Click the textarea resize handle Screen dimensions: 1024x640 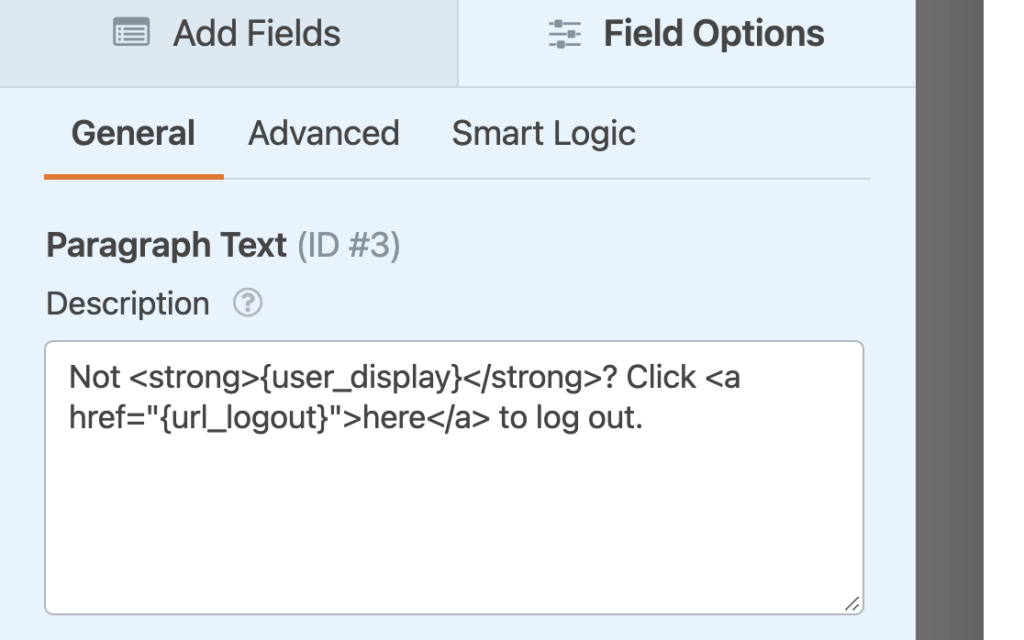pyautogui.click(x=852, y=605)
